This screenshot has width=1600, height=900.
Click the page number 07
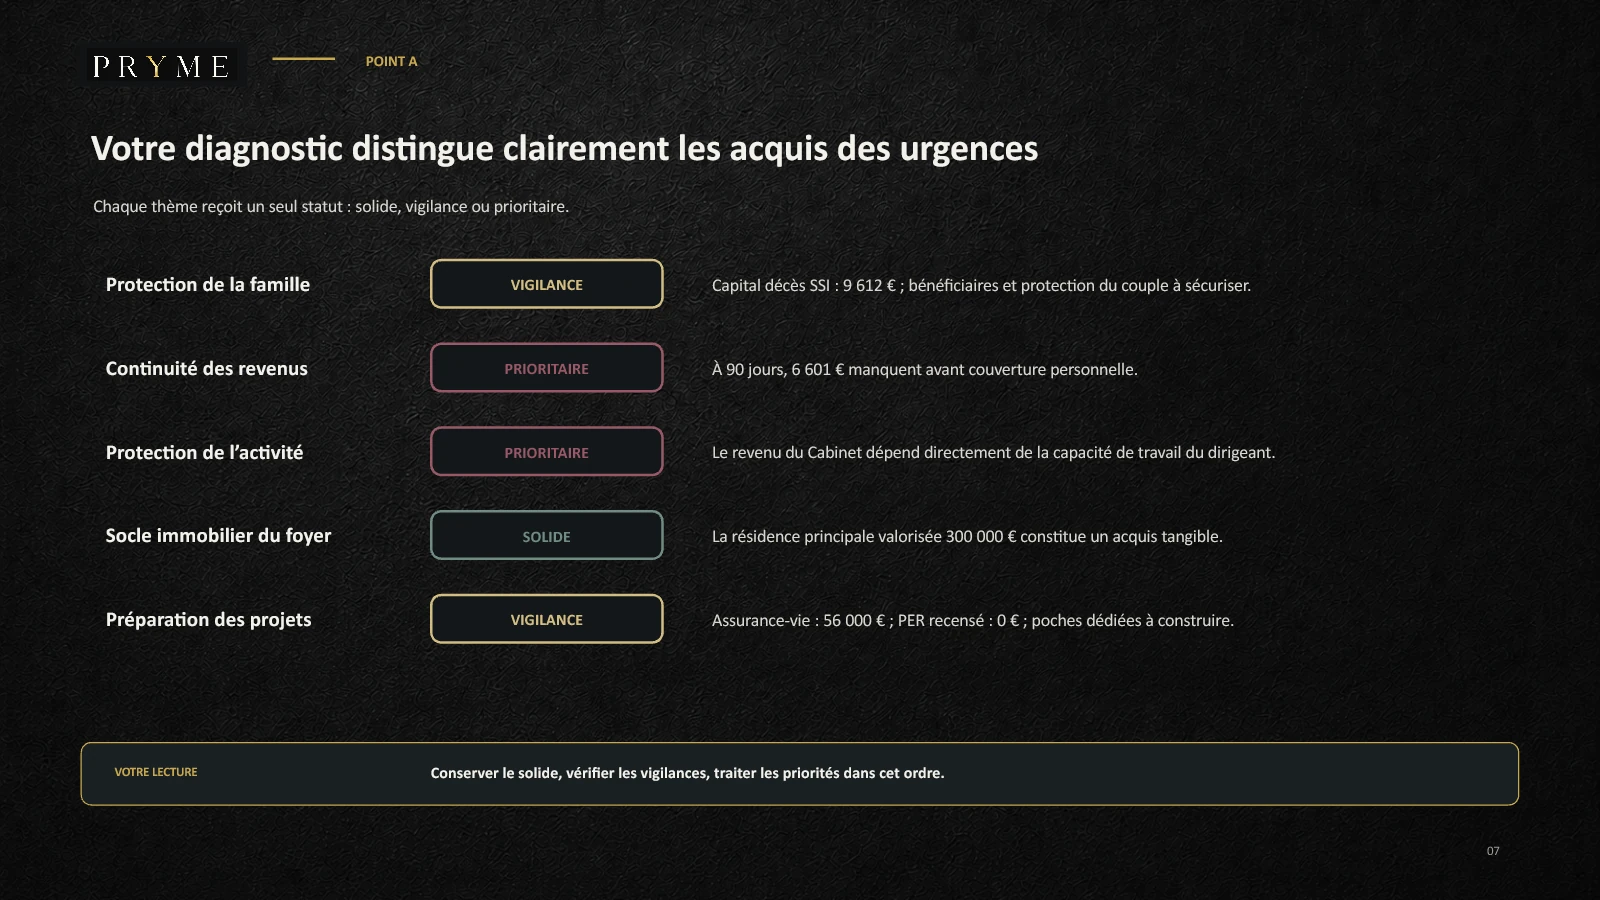tap(1493, 851)
